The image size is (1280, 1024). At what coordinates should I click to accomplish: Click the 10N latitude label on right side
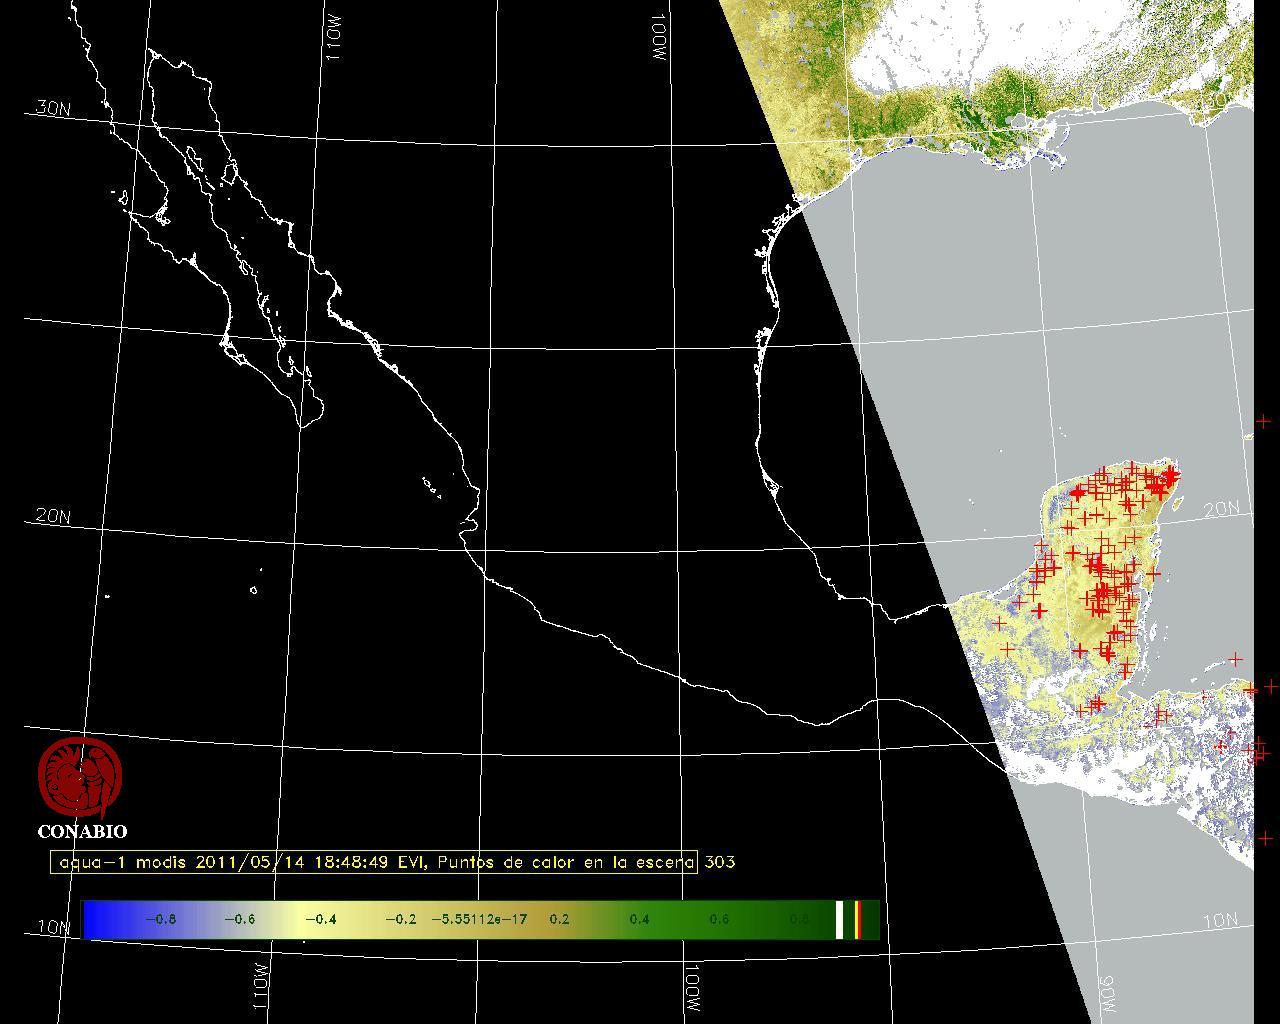pos(1221,921)
